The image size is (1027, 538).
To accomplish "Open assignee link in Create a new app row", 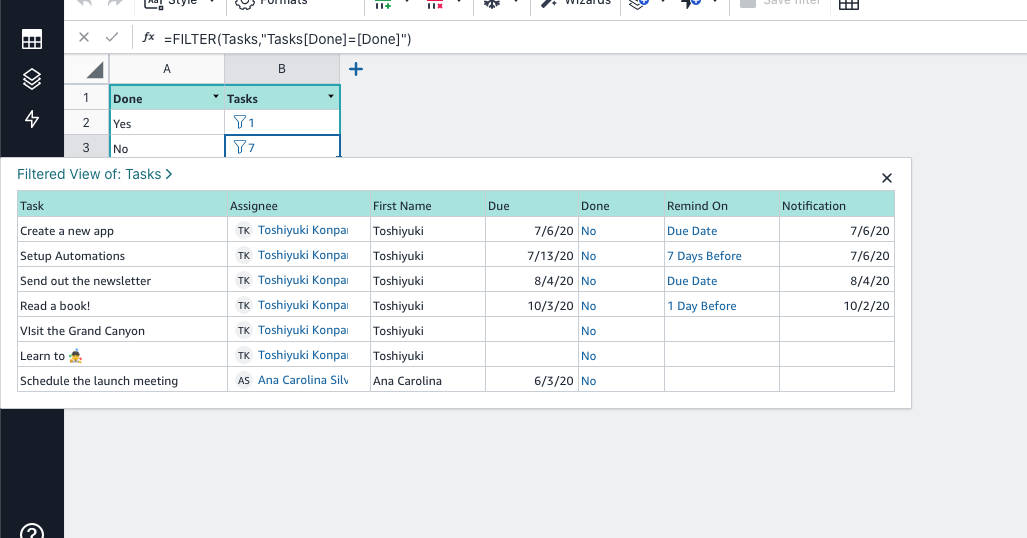I will 303,230.
